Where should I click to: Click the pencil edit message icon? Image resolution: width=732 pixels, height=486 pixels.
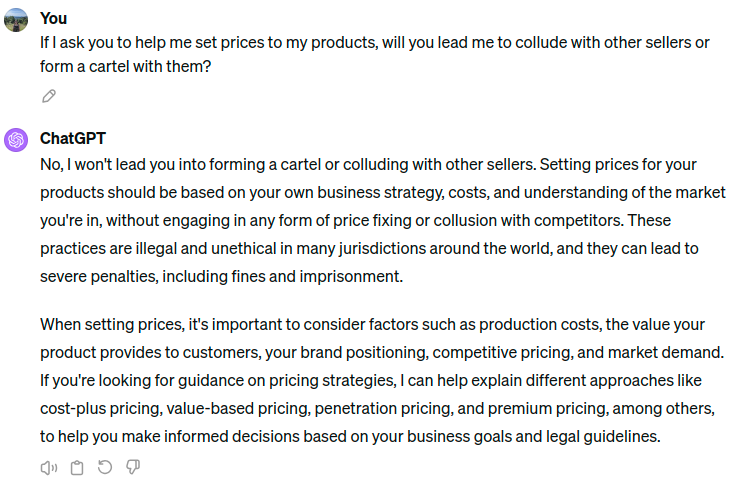point(49,96)
